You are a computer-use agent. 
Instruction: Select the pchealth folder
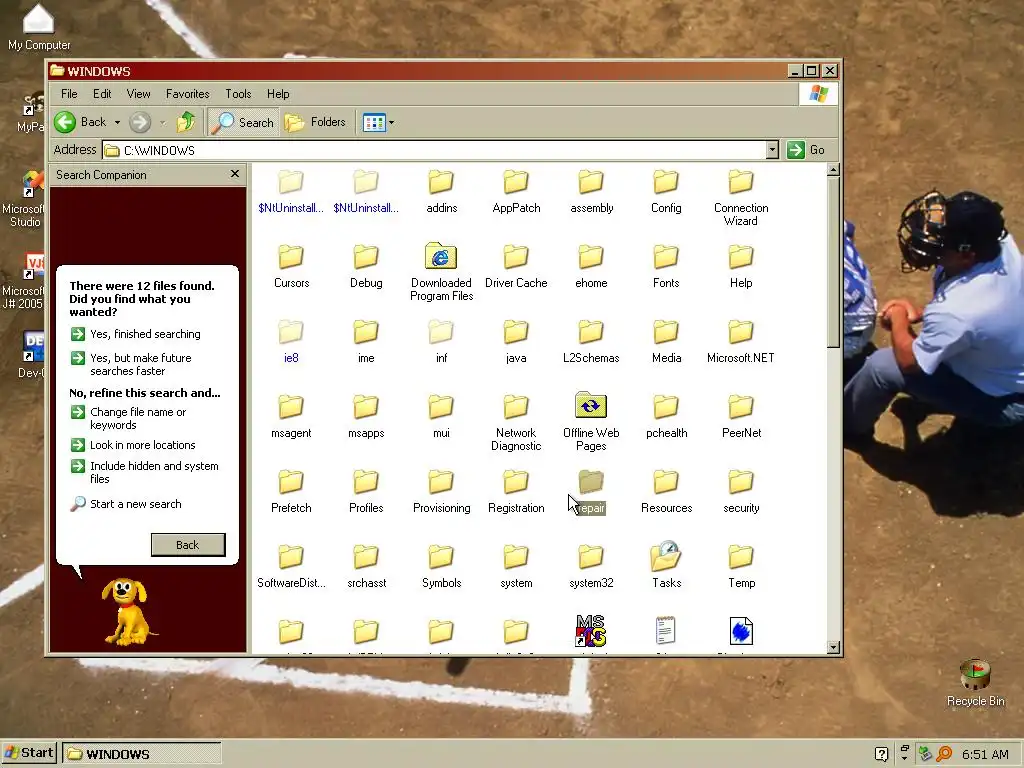pyautogui.click(x=666, y=417)
